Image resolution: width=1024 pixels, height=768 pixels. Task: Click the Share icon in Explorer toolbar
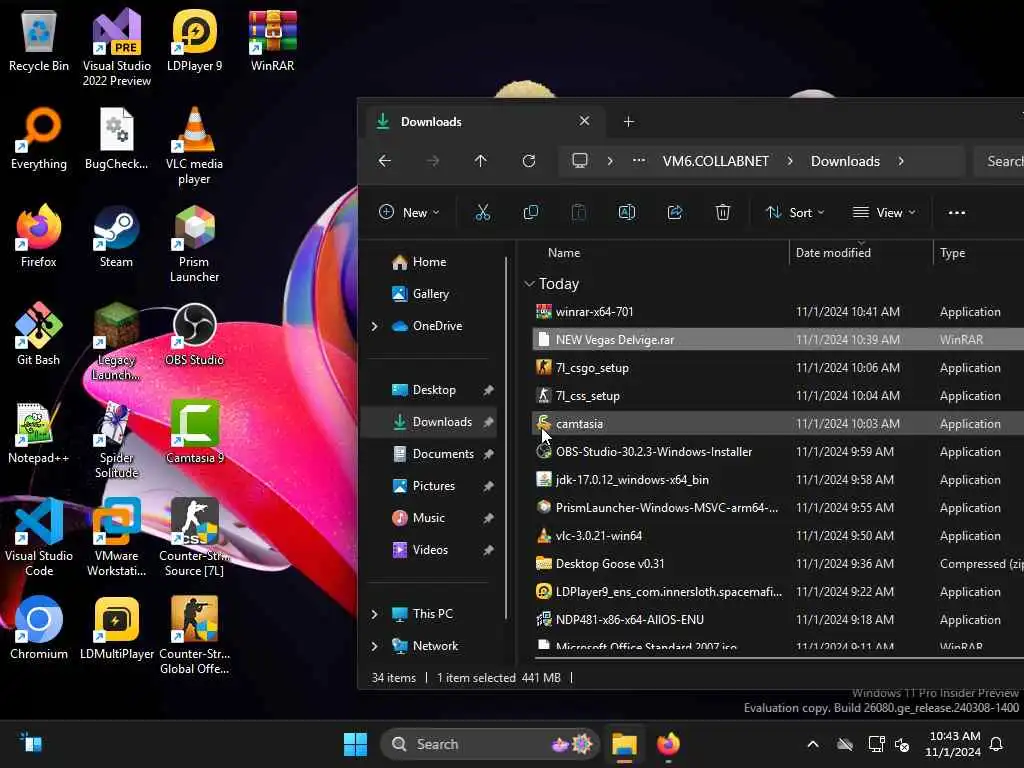coord(675,212)
